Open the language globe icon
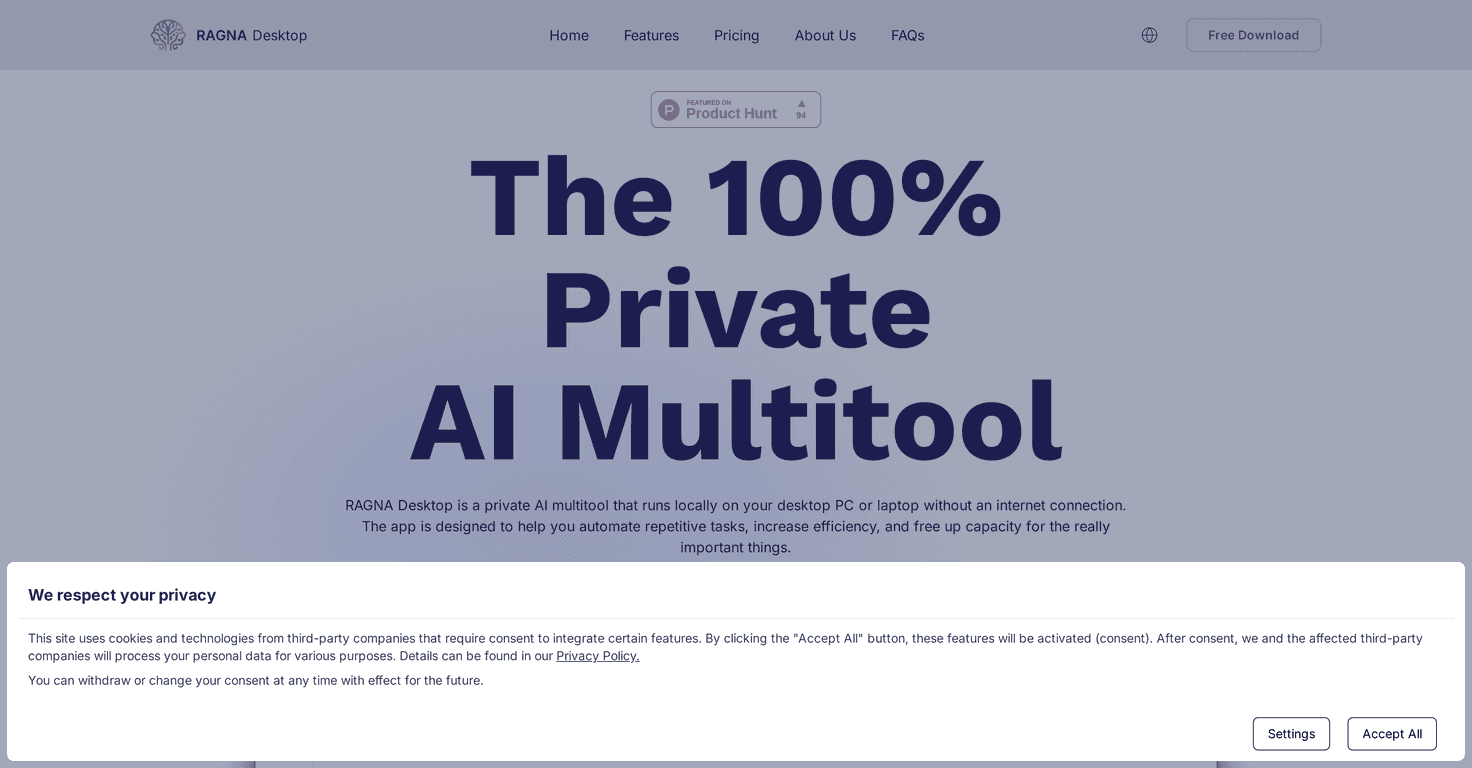The image size is (1472, 768). tap(1149, 34)
